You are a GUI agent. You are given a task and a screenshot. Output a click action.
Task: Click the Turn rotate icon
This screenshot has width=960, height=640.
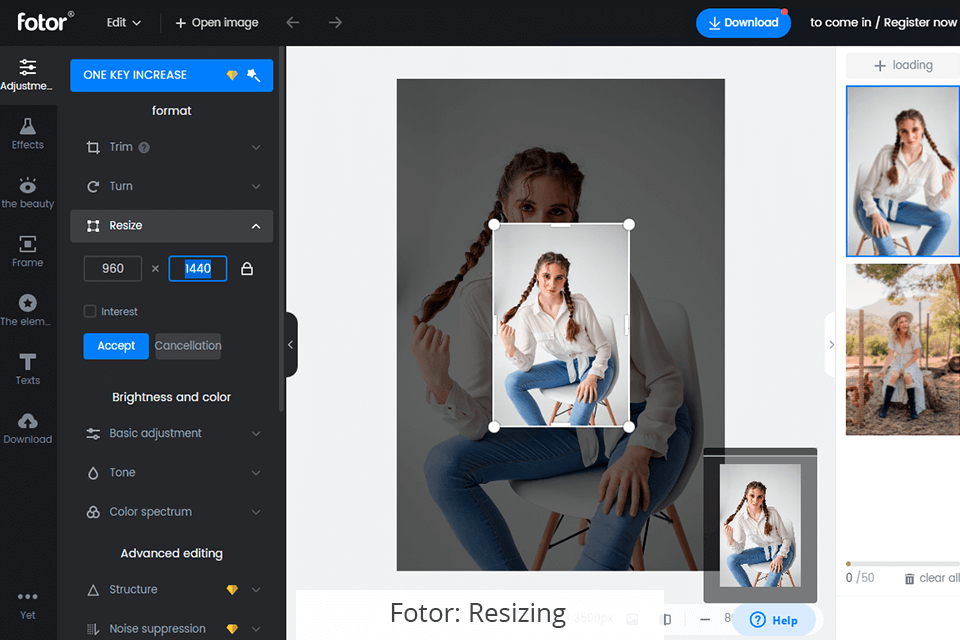coord(93,187)
